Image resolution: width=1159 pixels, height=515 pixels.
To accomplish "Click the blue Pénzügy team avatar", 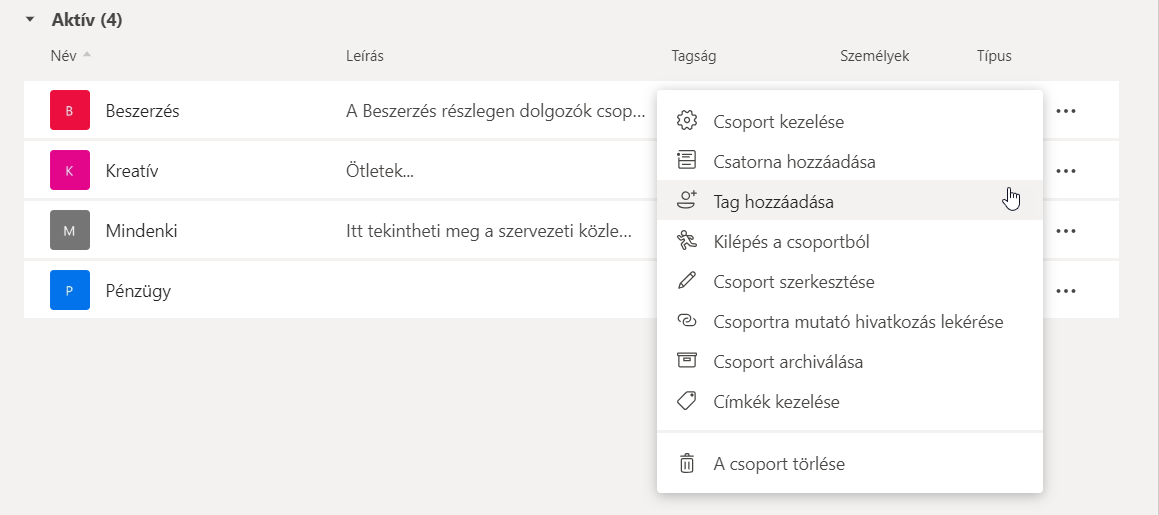I will 70,291.
